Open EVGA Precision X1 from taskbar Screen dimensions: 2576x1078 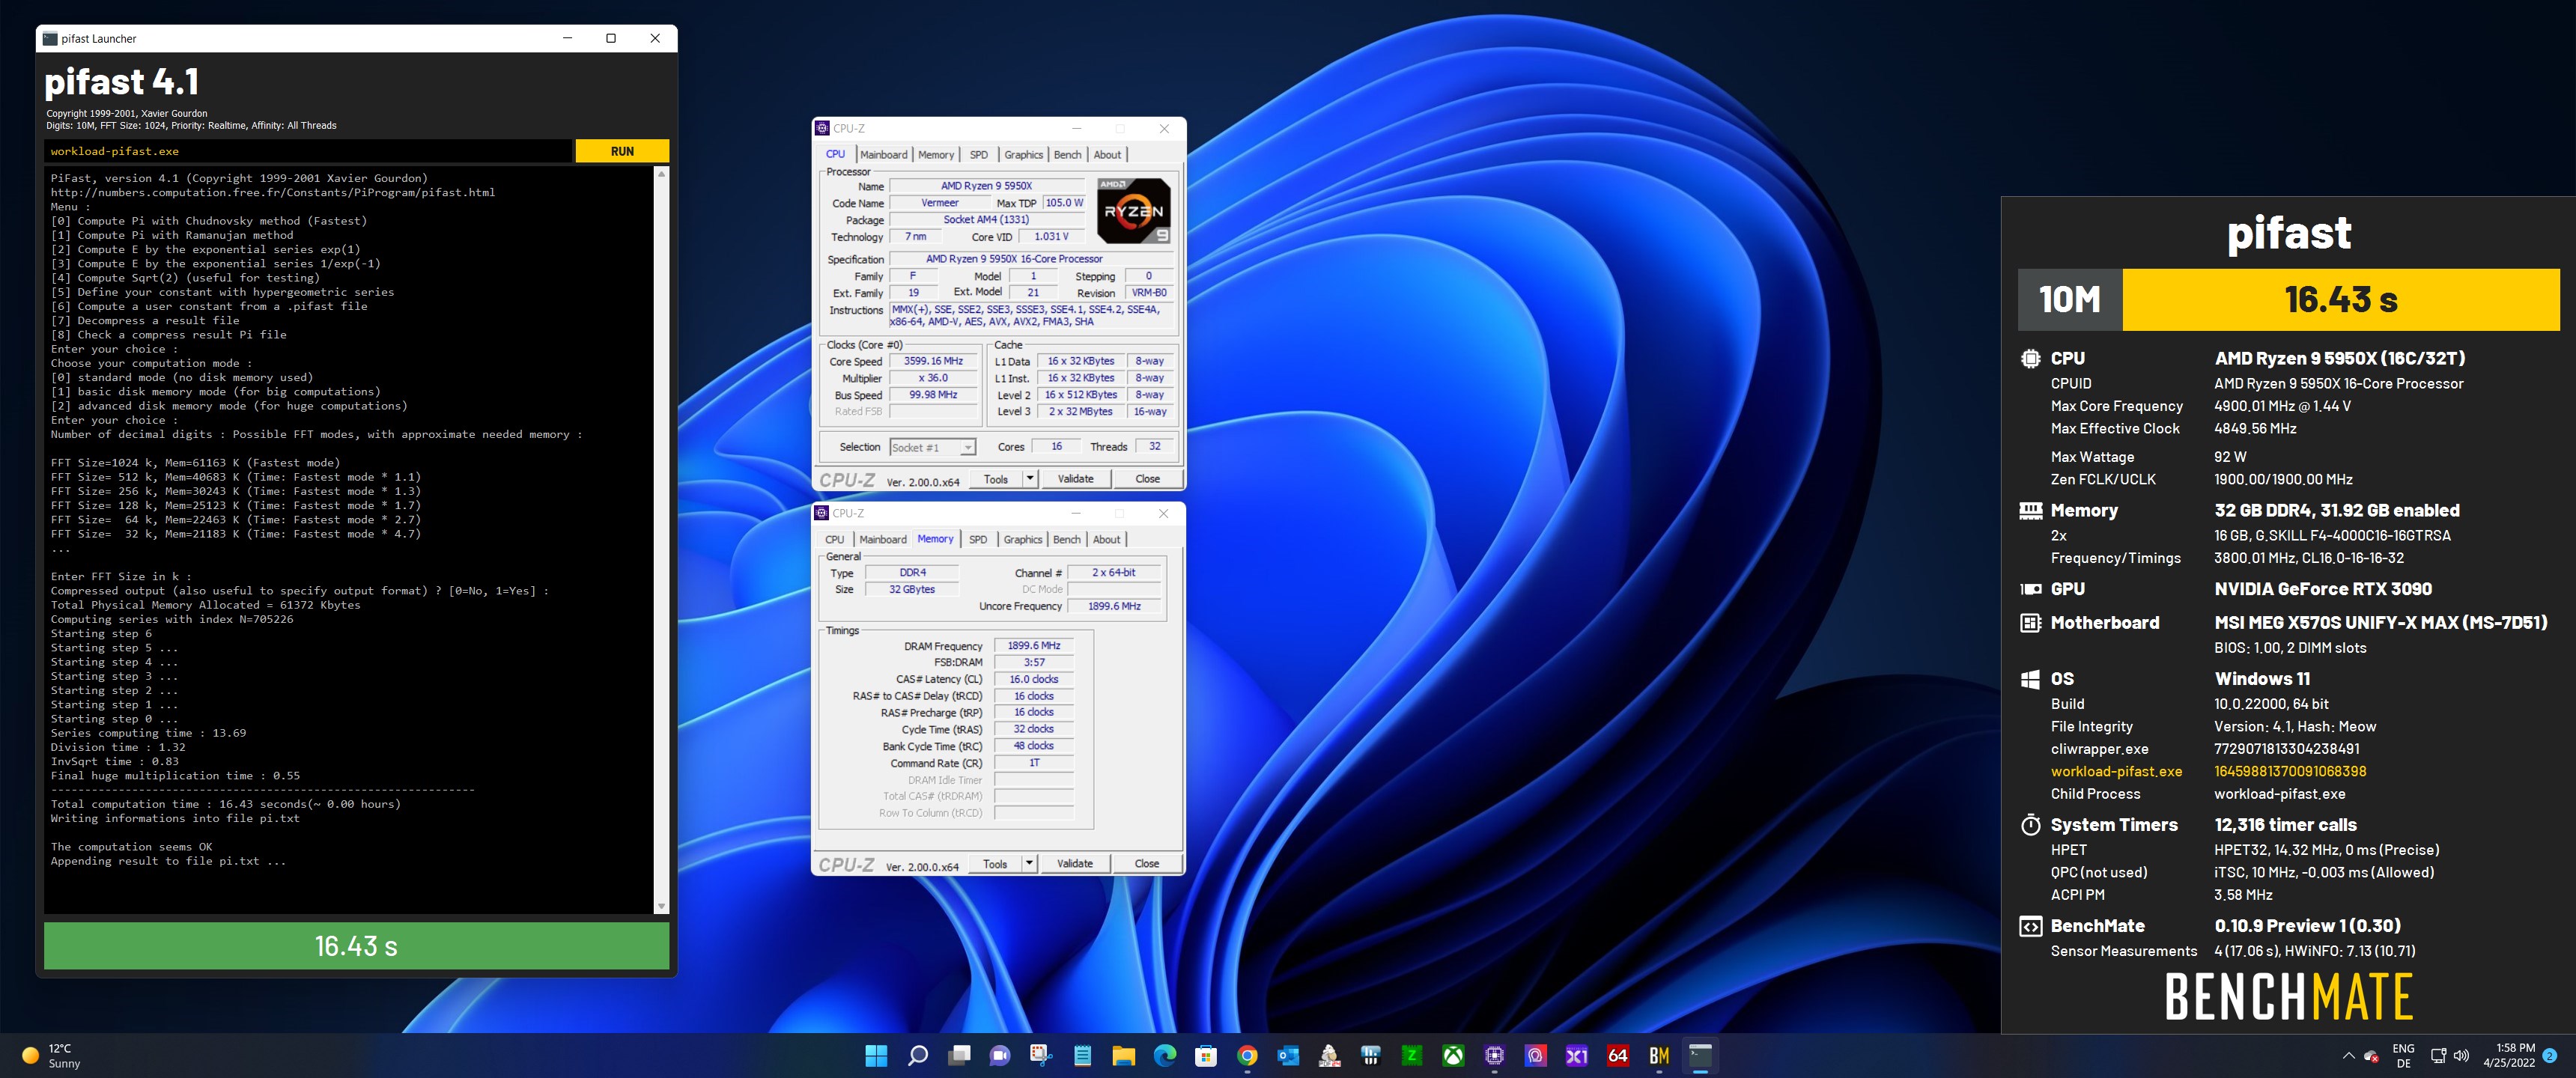[1577, 1055]
